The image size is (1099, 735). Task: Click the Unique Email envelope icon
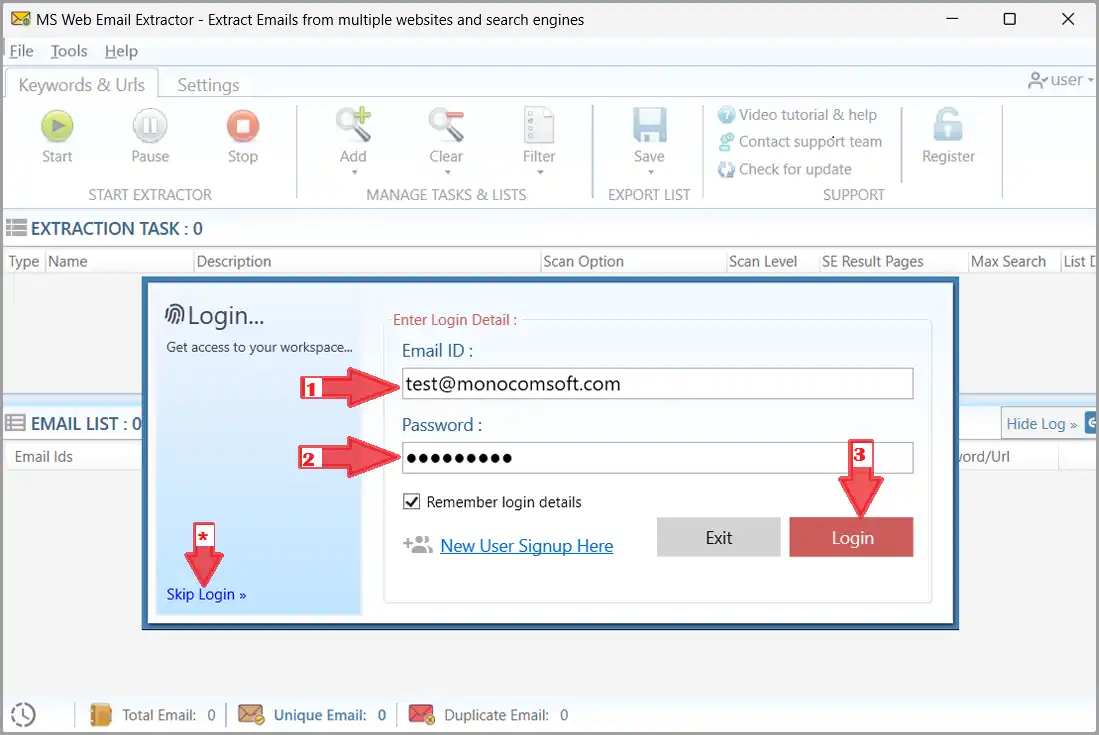[x=251, y=715]
